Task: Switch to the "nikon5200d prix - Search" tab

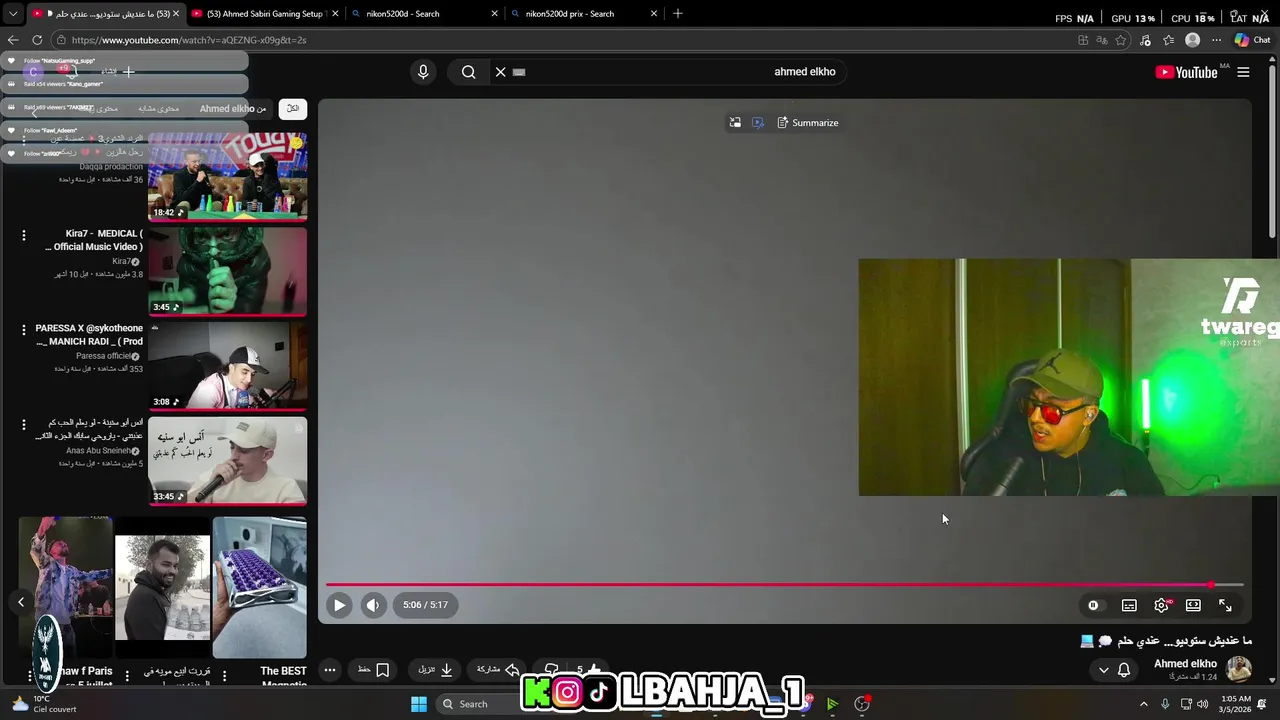Action: click(584, 14)
